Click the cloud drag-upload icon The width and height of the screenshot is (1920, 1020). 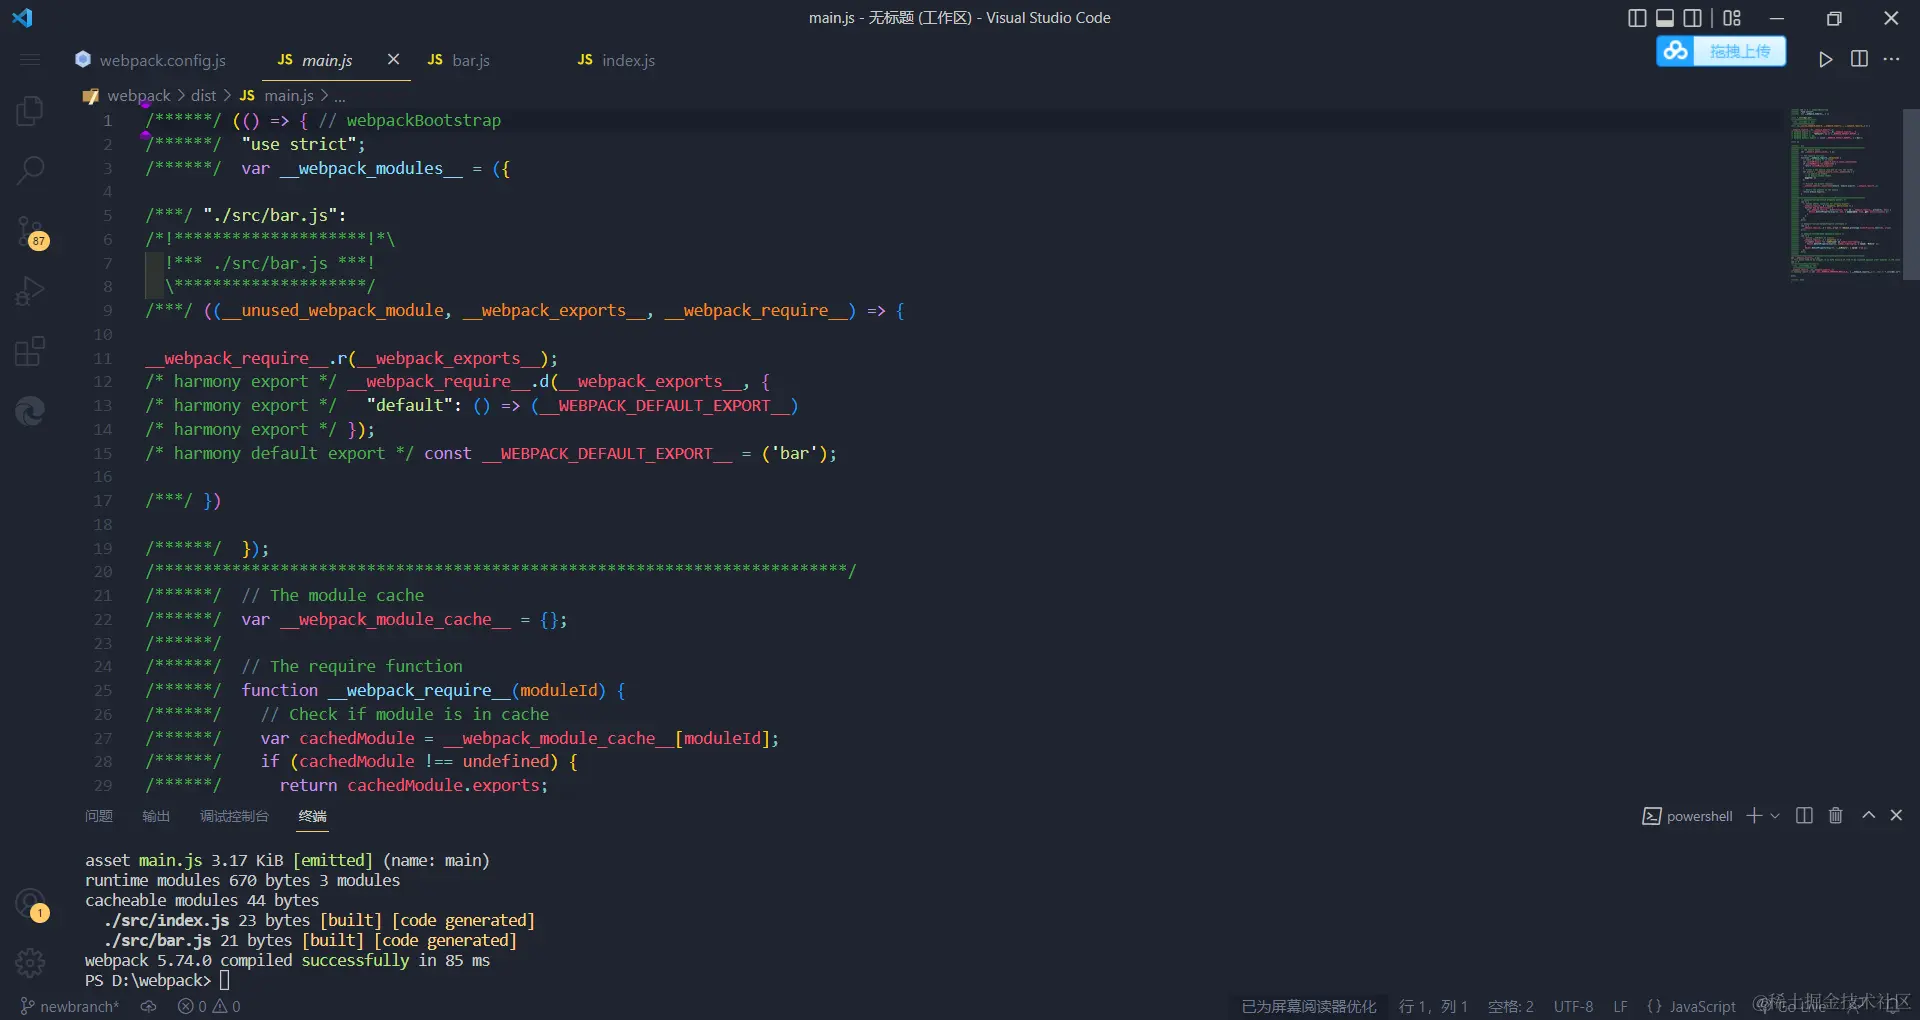[x=1676, y=51]
